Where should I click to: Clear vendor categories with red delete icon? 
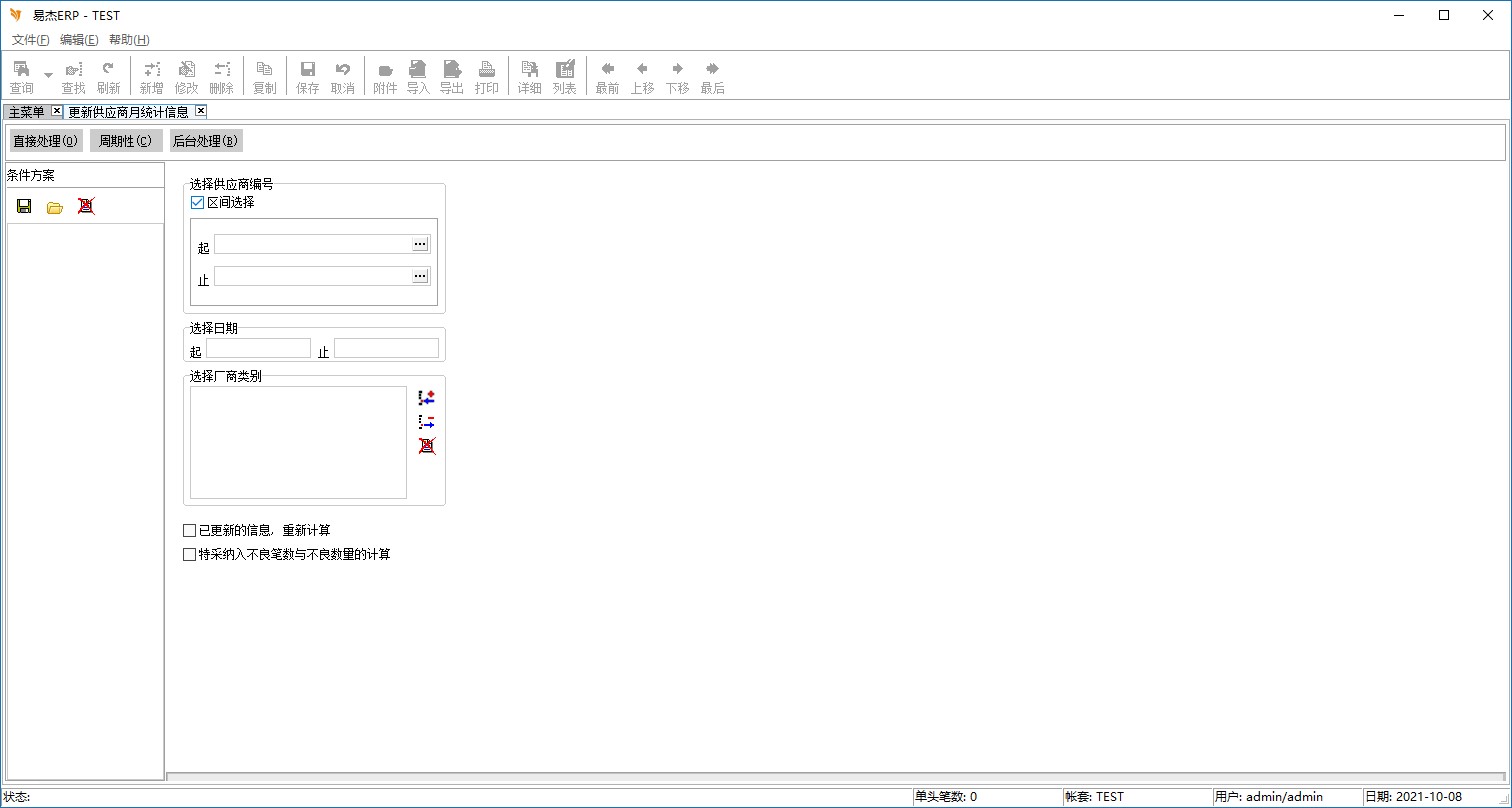coord(427,446)
